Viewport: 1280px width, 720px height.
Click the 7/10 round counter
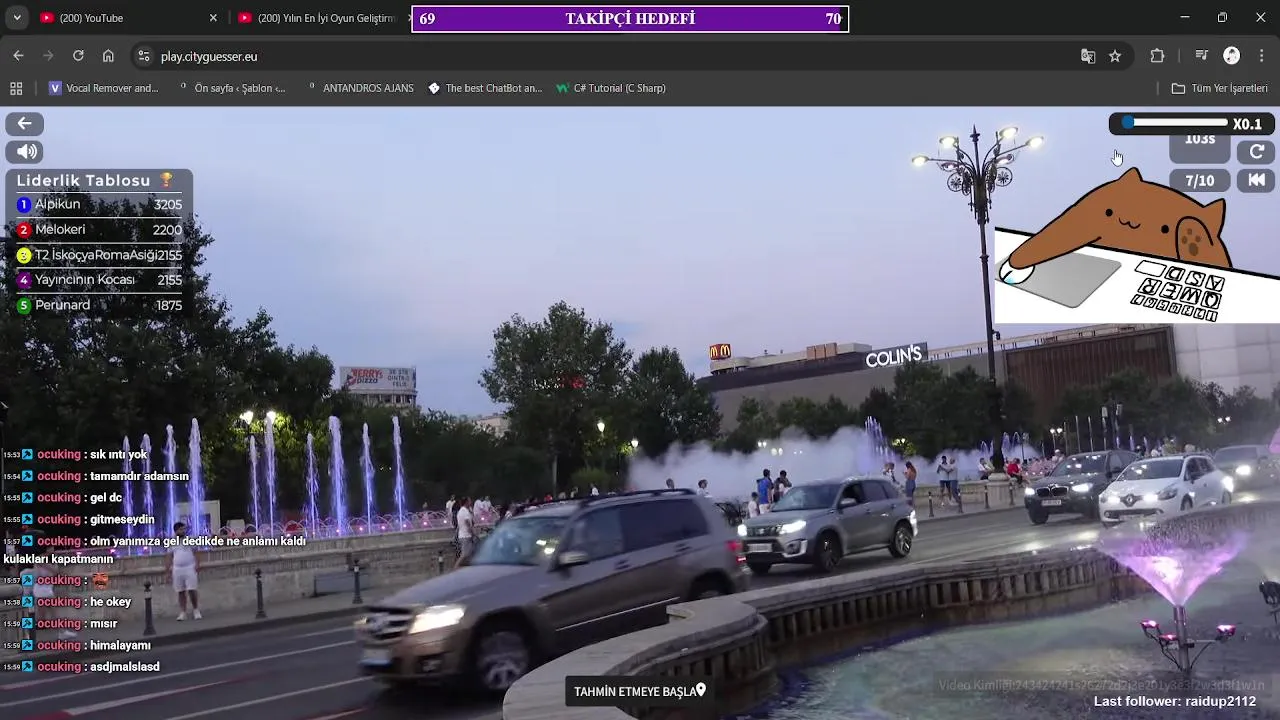tap(1199, 181)
